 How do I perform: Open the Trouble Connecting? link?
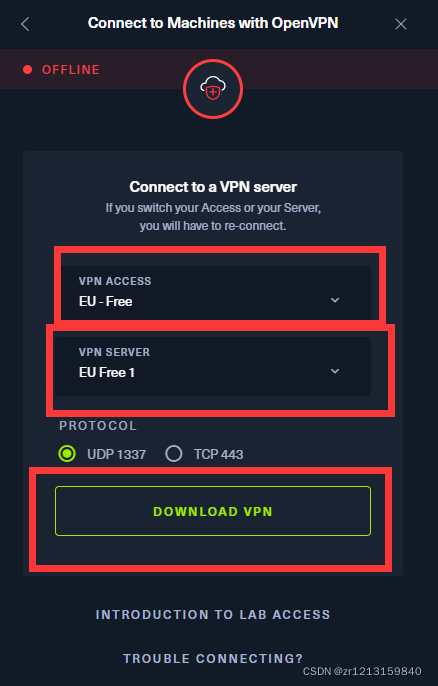tap(213, 658)
